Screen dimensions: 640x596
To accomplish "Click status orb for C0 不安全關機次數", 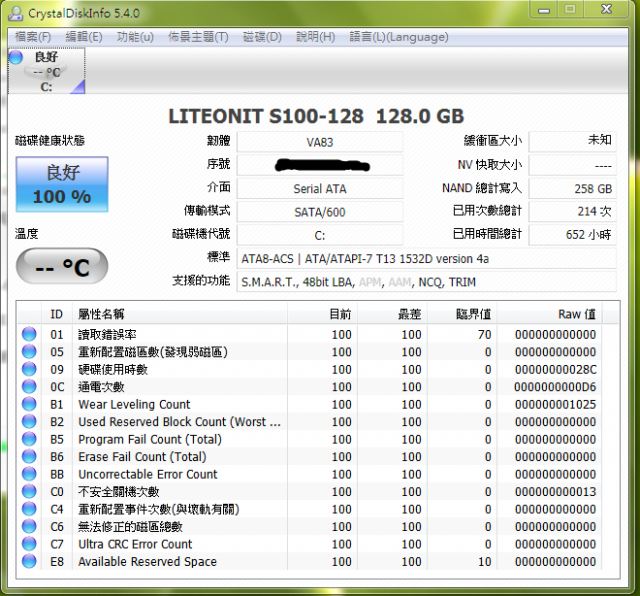I will pos(29,491).
